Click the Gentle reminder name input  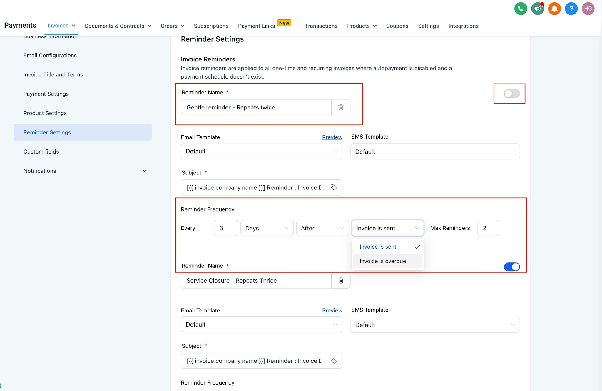pos(256,107)
